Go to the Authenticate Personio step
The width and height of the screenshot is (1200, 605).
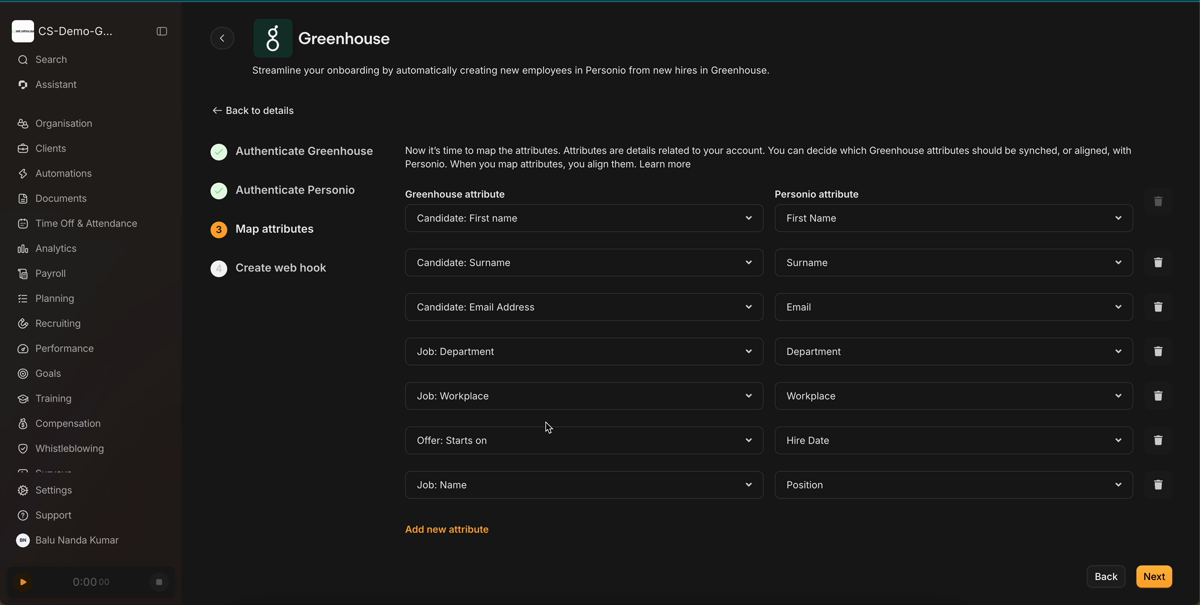pyautogui.click(x=283, y=190)
